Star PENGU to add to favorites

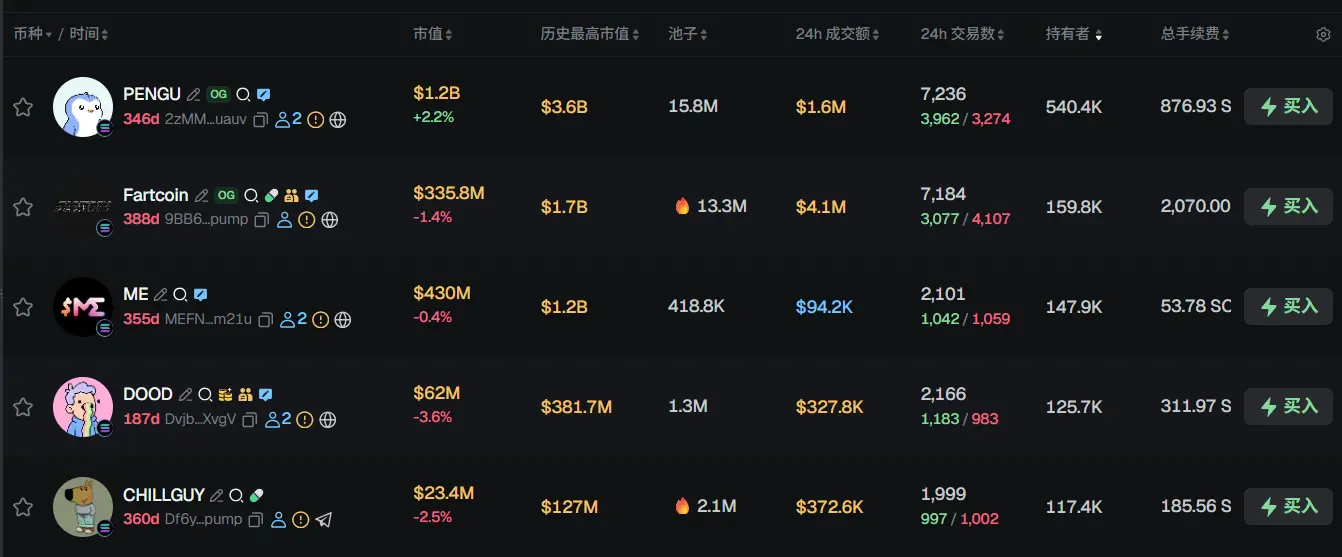point(23,107)
